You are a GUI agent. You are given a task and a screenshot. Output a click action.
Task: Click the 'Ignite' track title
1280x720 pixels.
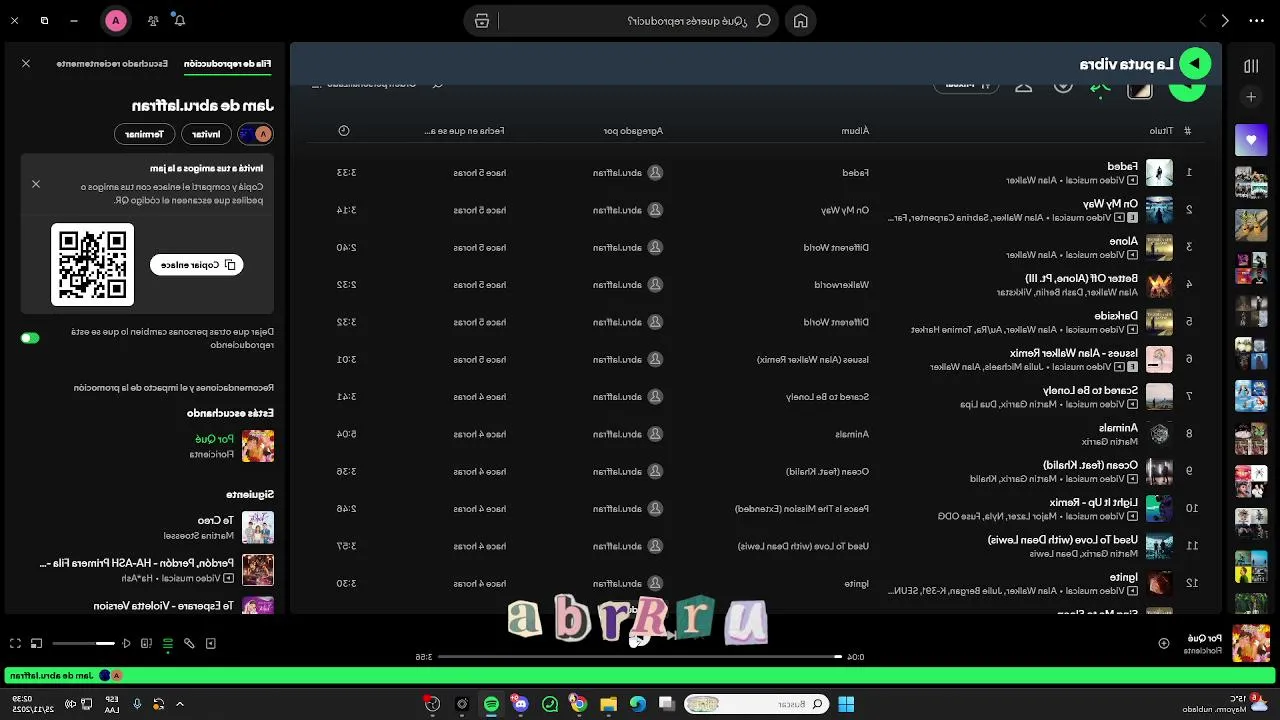(1124, 577)
